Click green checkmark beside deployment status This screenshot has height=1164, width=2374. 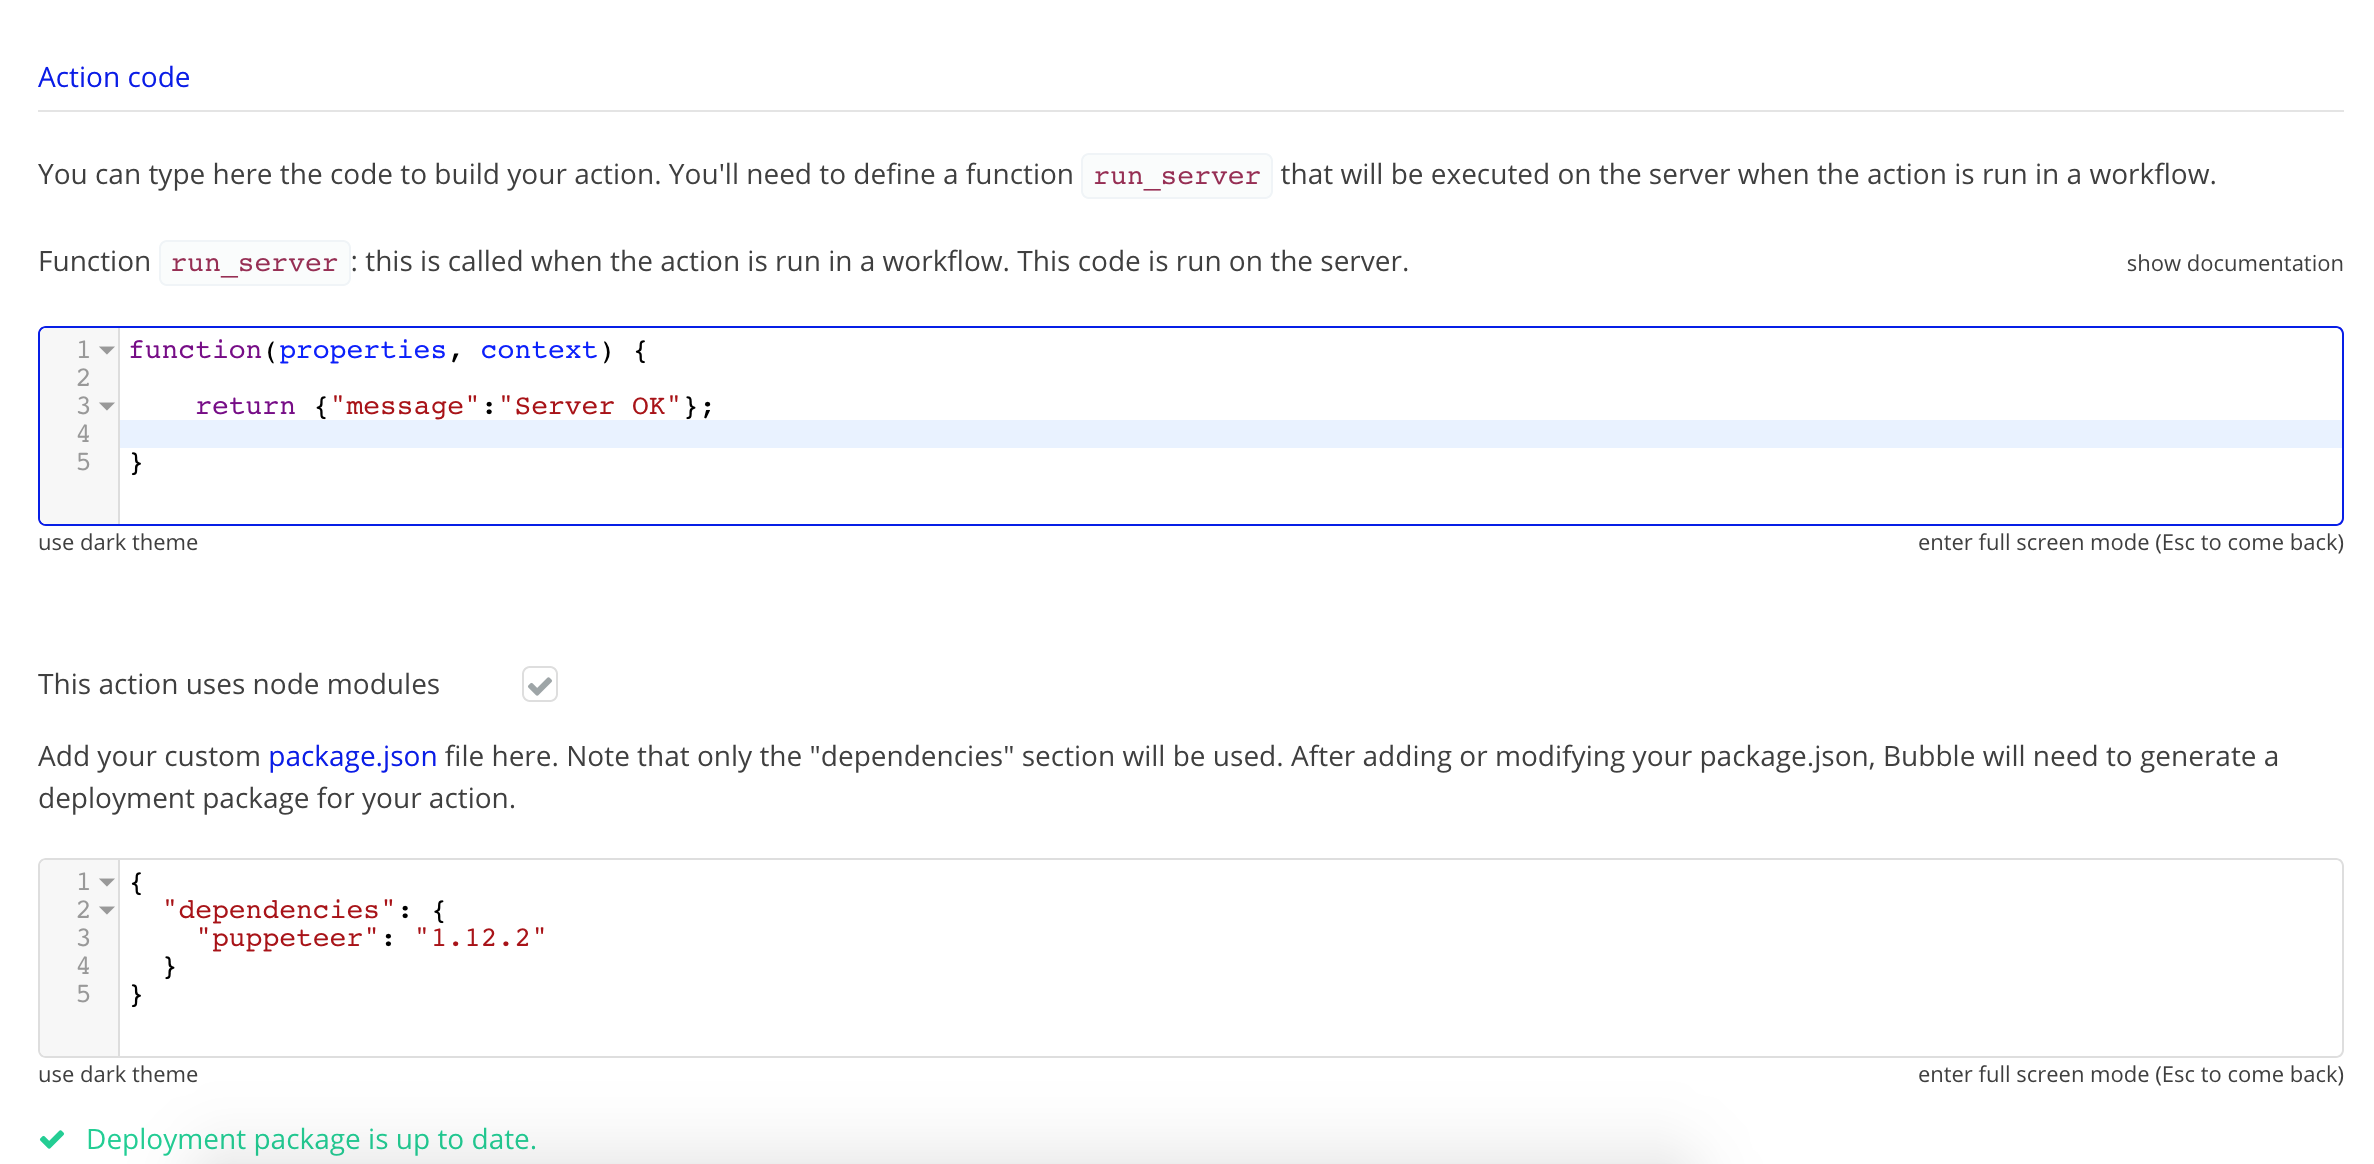click(52, 1139)
